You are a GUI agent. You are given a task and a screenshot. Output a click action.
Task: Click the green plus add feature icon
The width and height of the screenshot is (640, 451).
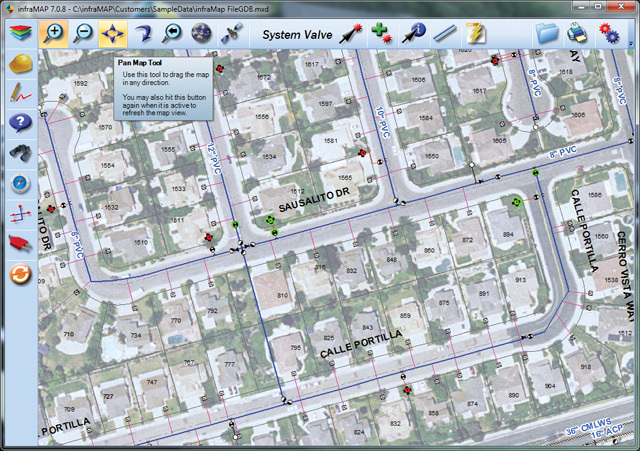381,33
